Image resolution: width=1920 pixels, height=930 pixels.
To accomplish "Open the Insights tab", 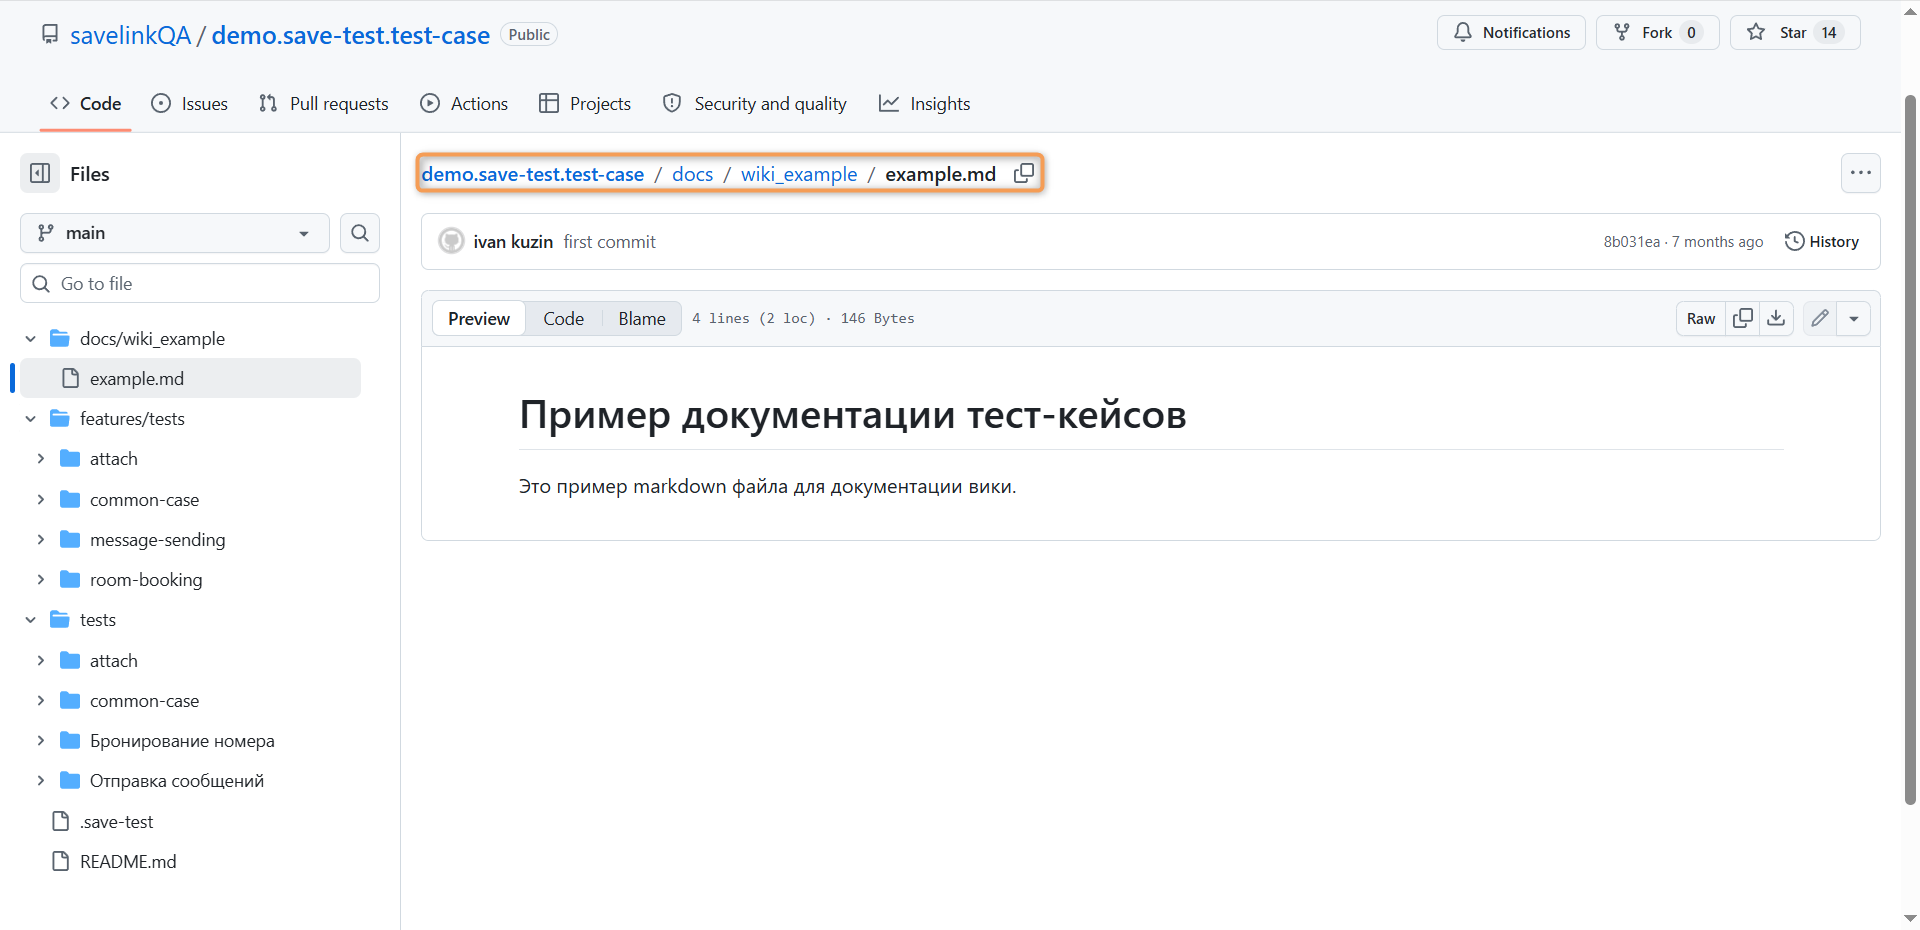I will click(x=925, y=103).
